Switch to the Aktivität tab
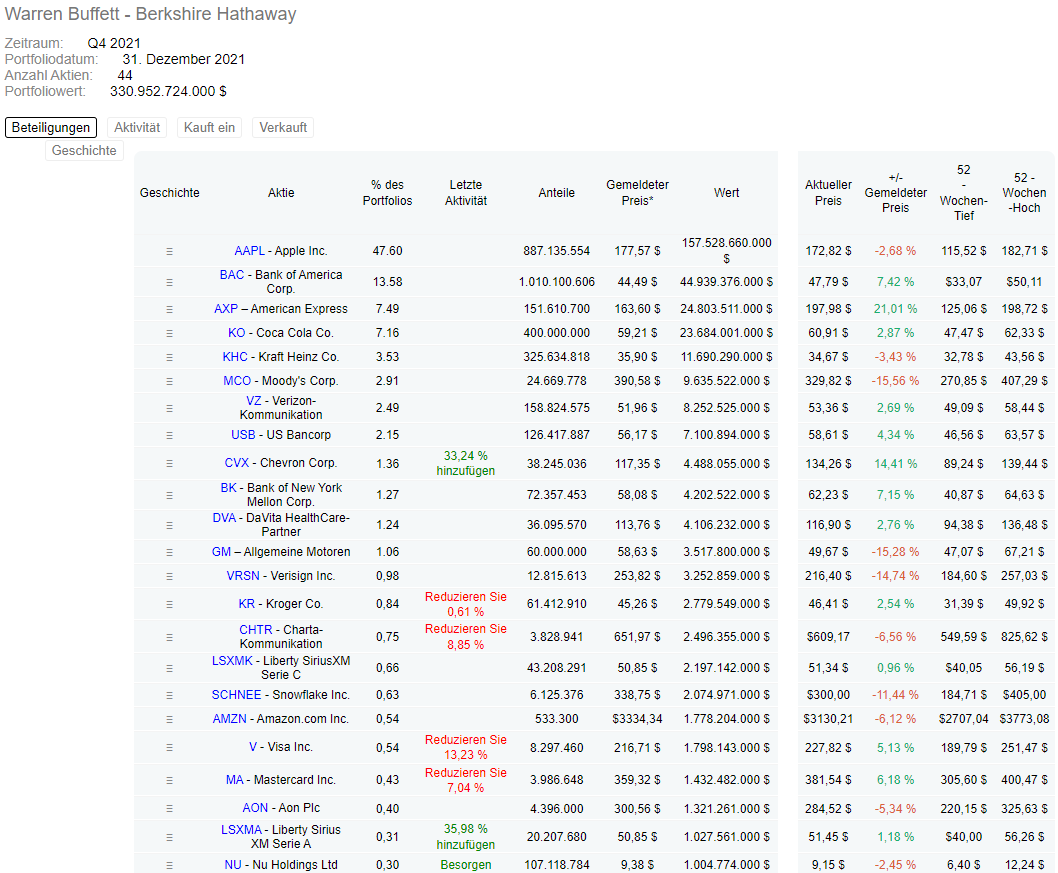Image resolution: width=1058 pixels, height=873 pixels. click(x=137, y=127)
